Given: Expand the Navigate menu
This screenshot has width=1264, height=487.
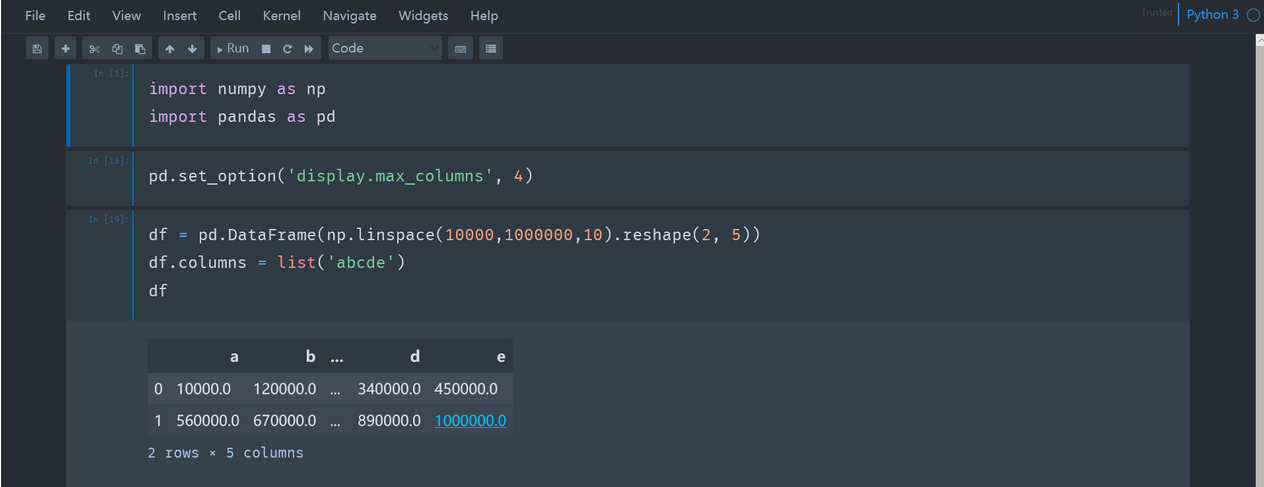Looking at the screenshot, I should (349, 16).
